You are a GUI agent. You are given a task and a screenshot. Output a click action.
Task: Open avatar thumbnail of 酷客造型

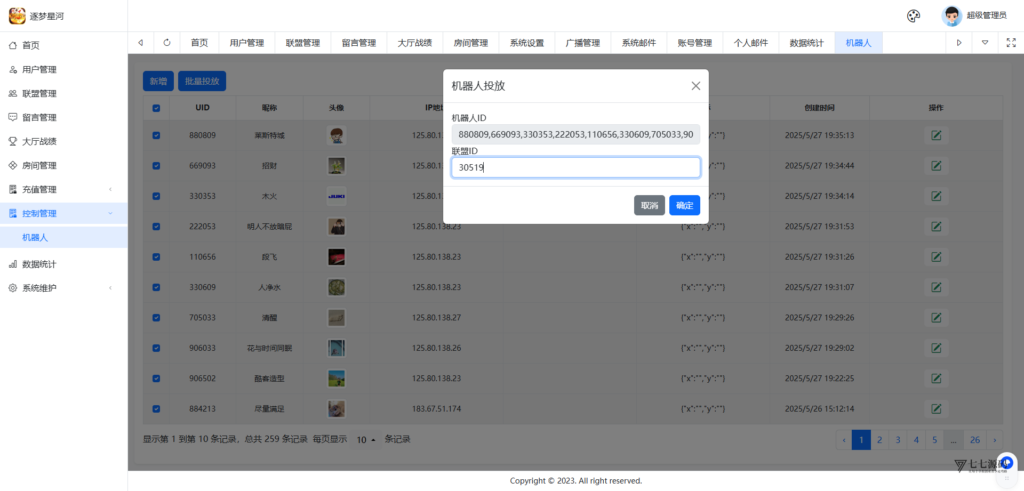click(x=336, y=378)
